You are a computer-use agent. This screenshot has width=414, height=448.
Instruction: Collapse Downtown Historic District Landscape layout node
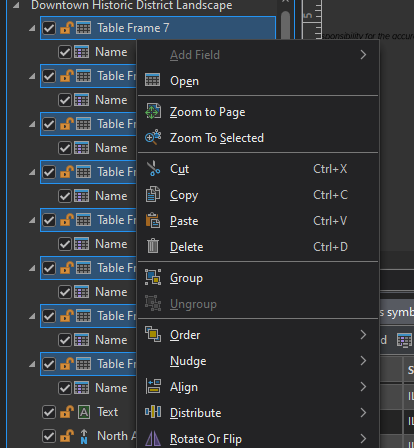click(x=16, y=5)
